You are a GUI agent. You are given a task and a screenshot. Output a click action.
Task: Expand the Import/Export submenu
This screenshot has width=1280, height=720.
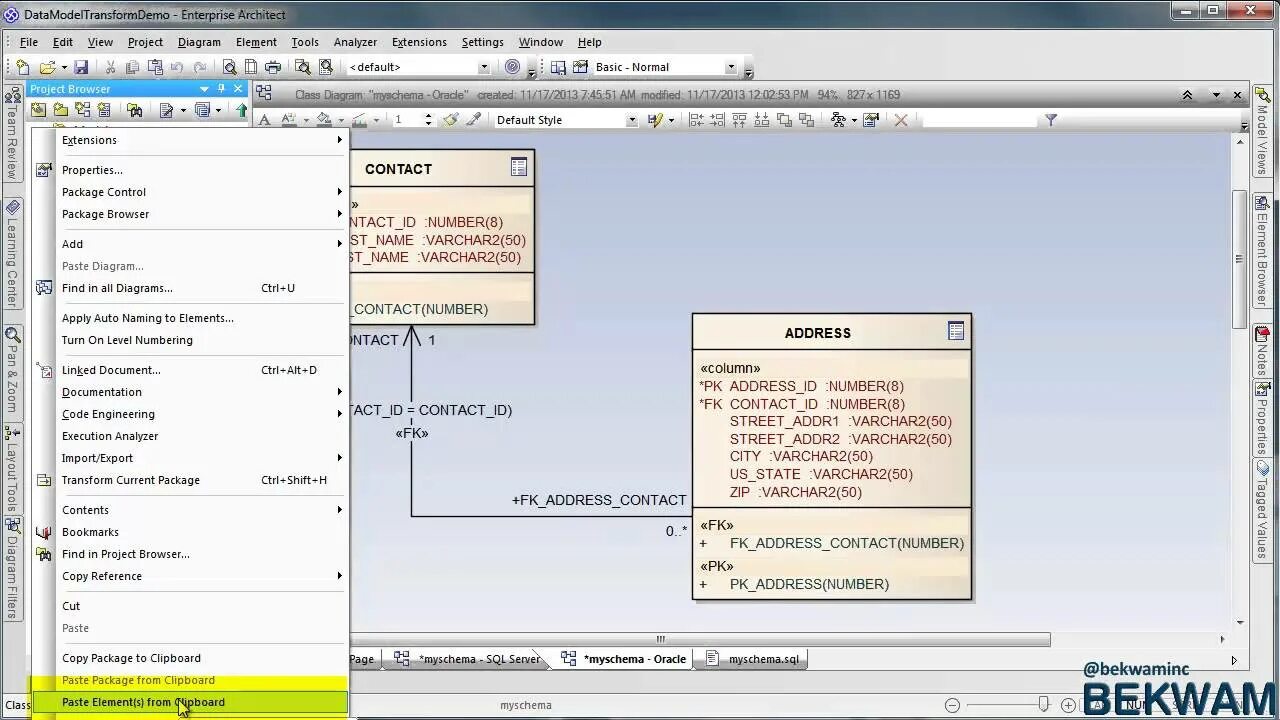pos(202,458)
